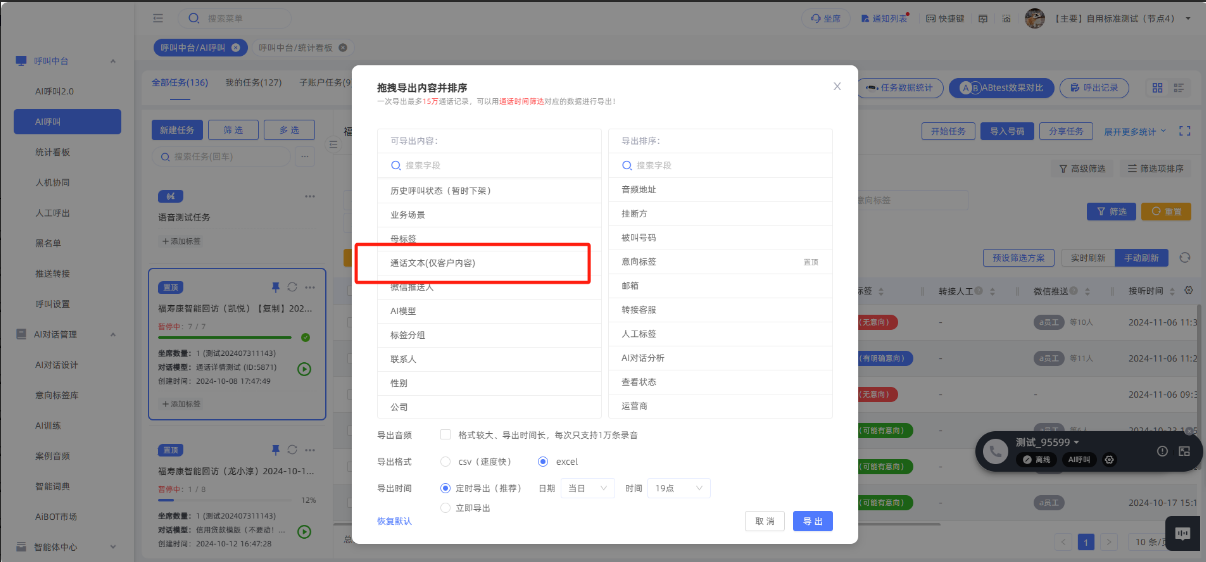The height and width of the screenshot is (562, 1206).
Task: Click the sidebar collapse hamburger icon
Action: pos(158,18)
